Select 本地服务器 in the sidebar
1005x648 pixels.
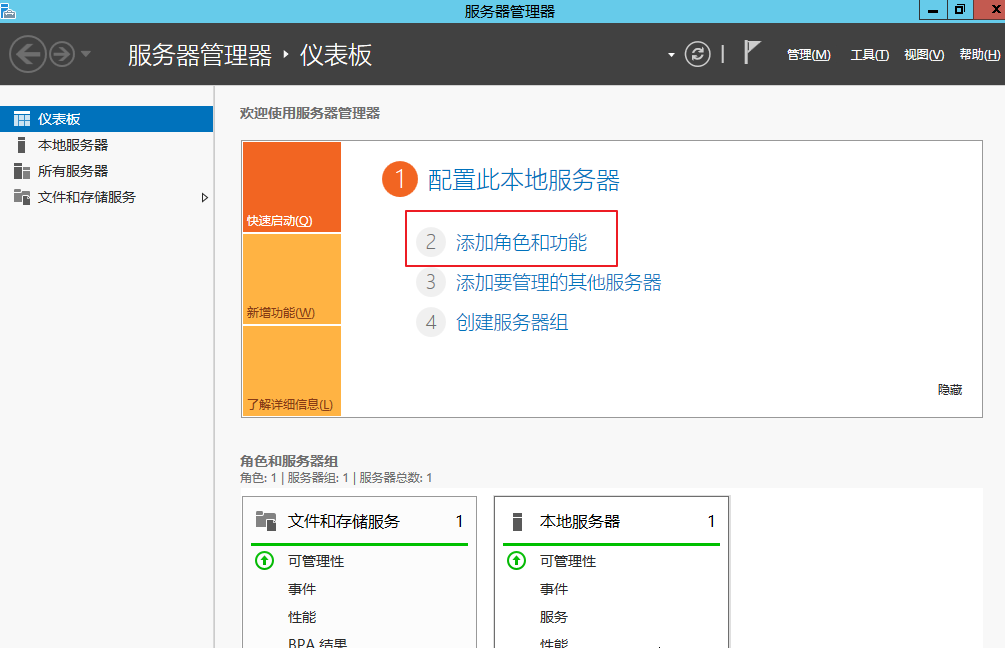point(106,145)
